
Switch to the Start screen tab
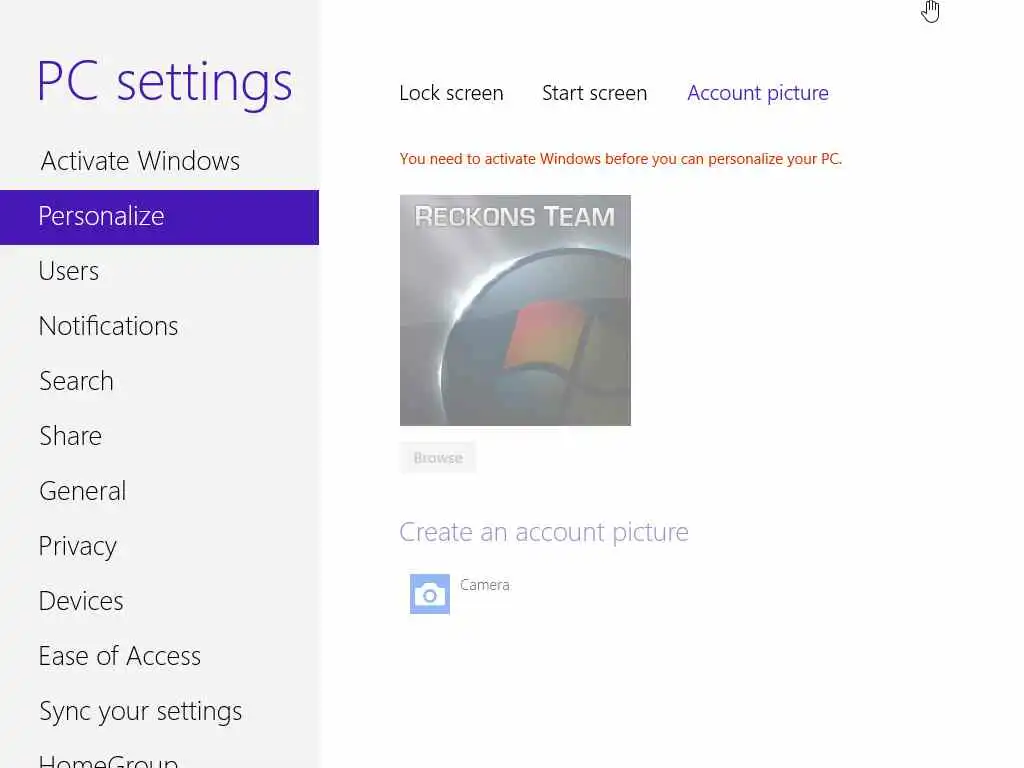594,93
